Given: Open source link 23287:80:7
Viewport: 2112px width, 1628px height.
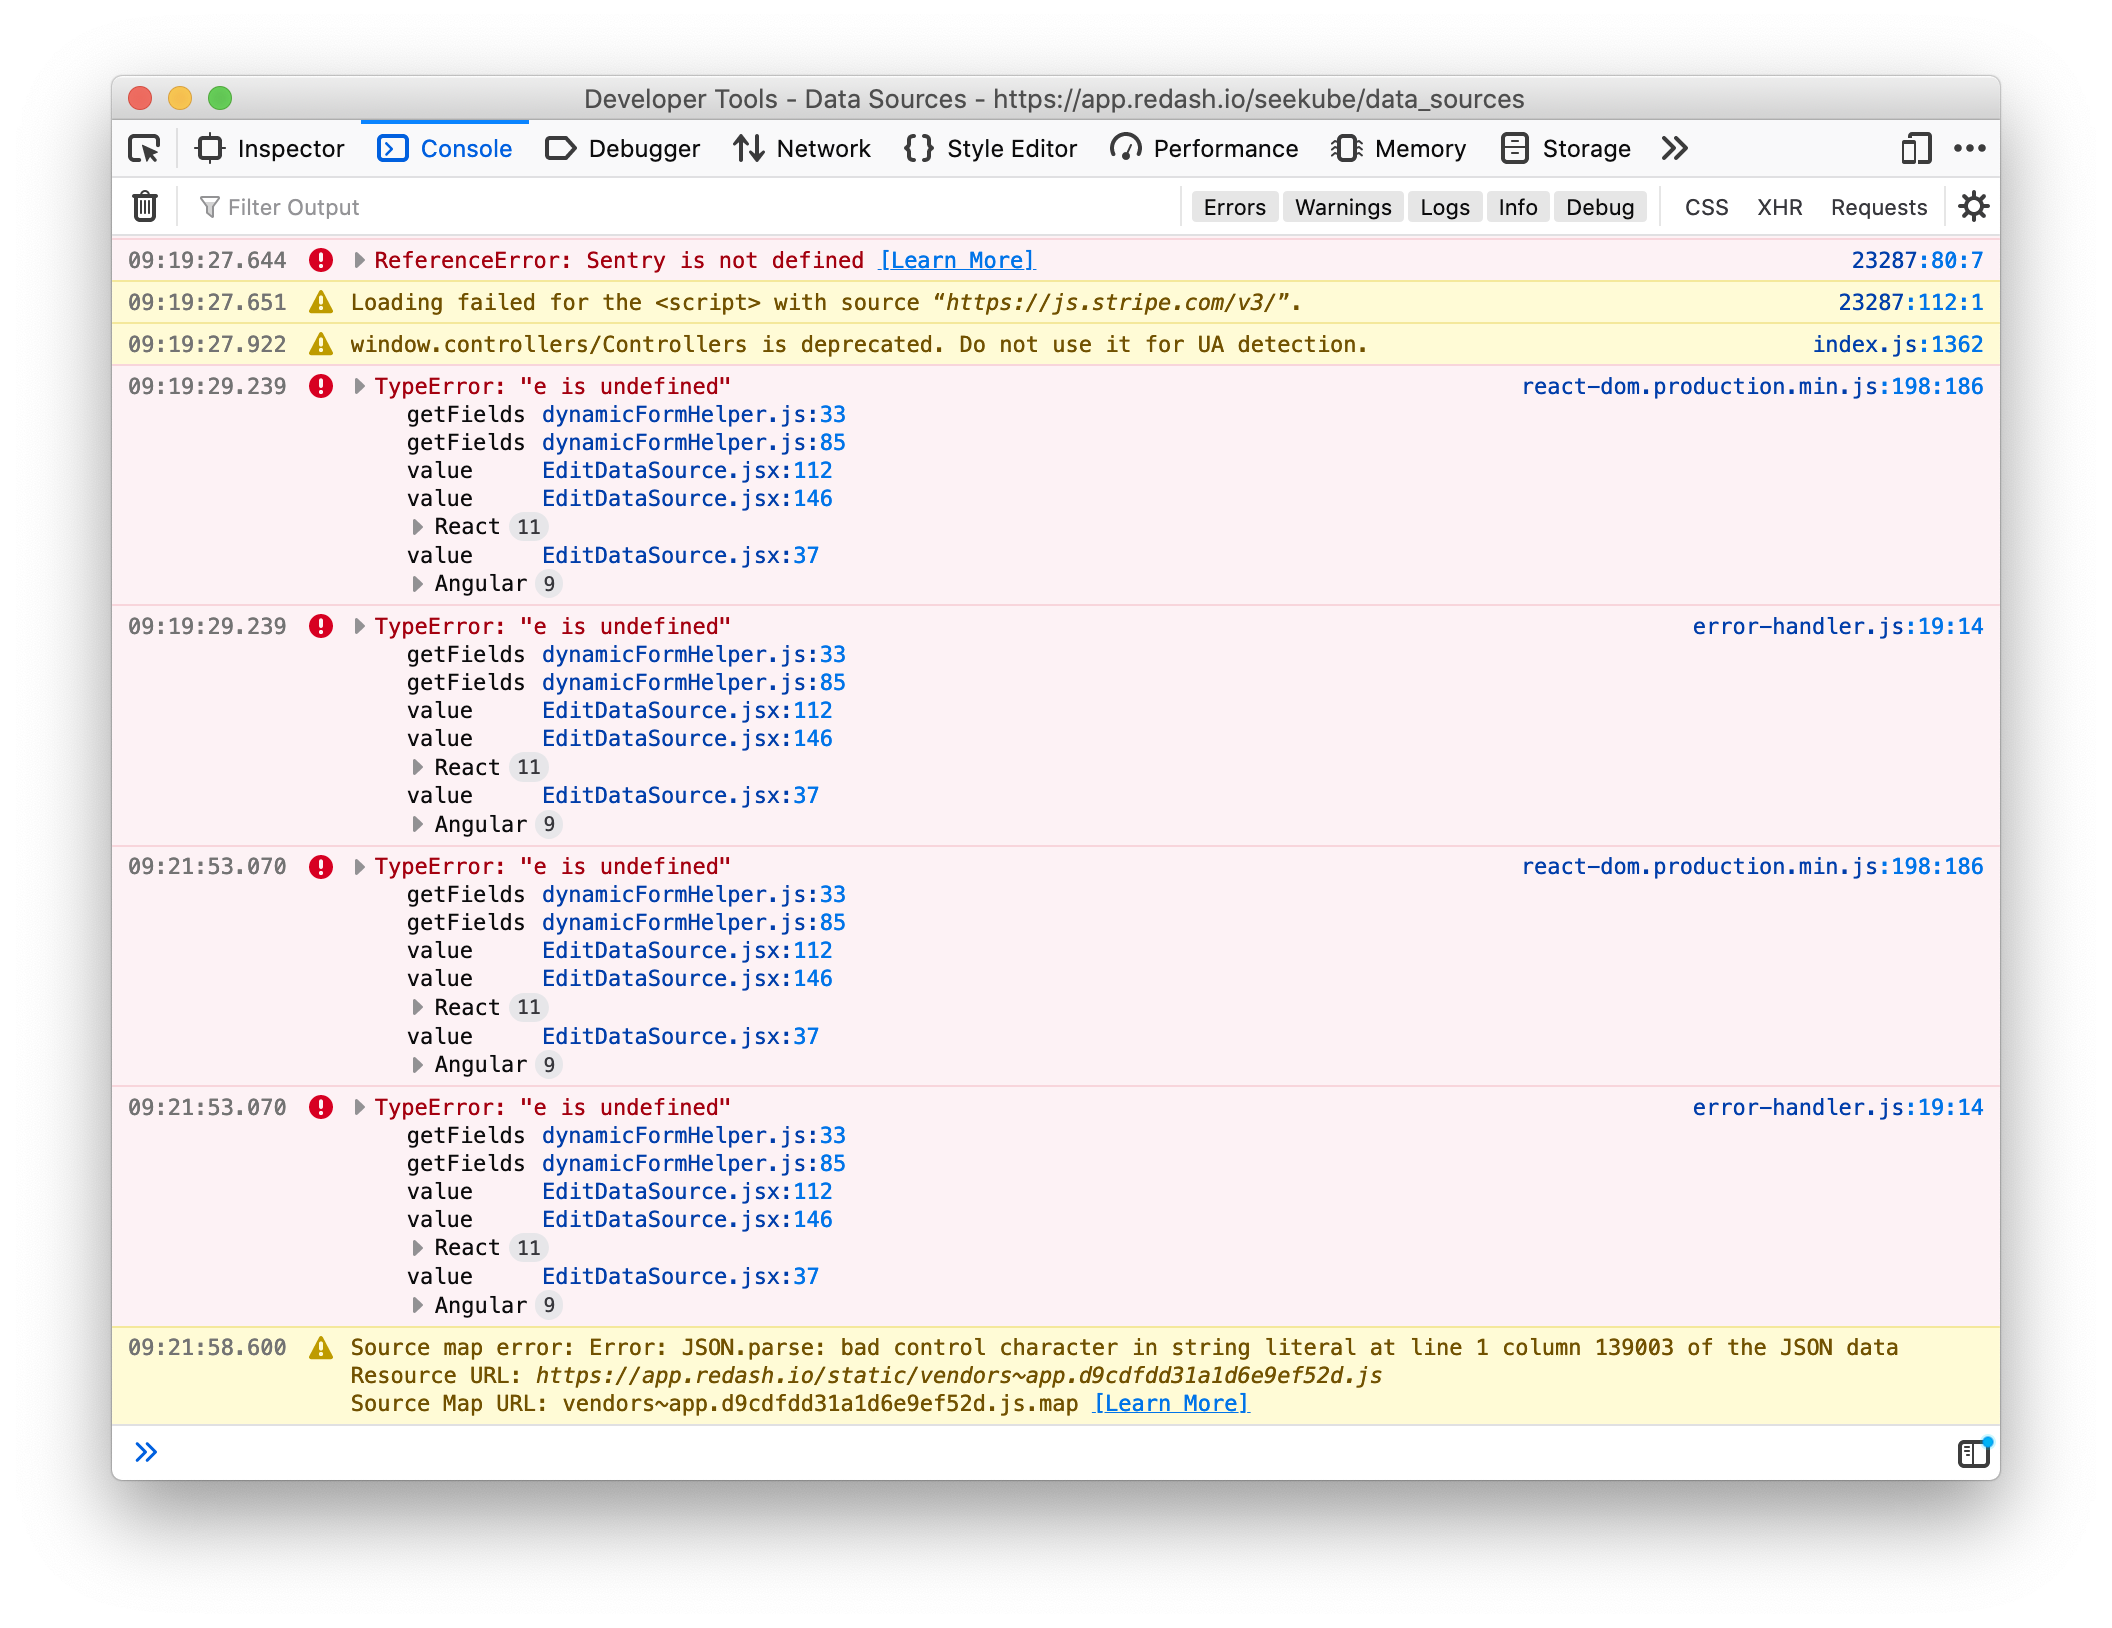Looking at the screenshot, I should point(1917,260).
